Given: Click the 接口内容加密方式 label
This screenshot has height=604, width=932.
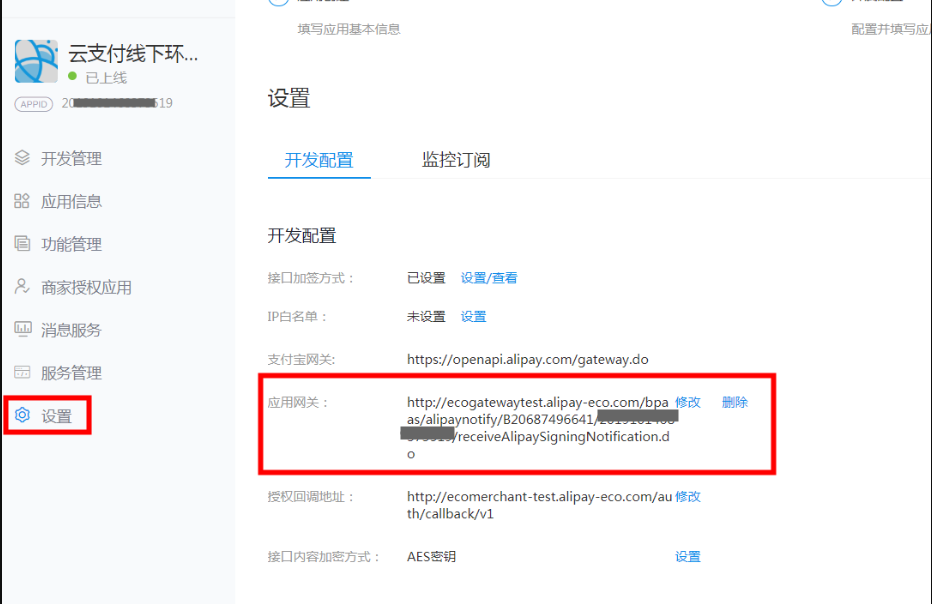Looking at the screenshot, I should [x=324, y=556].
